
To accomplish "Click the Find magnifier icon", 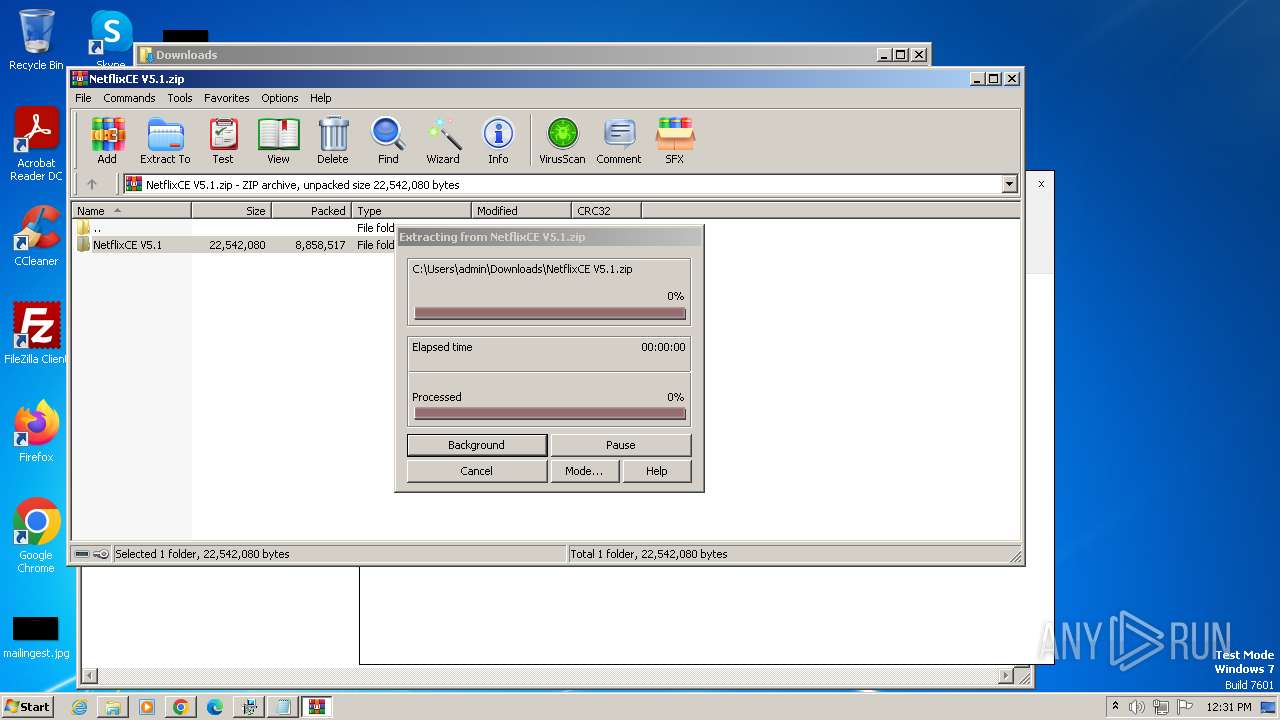I will 388,140.
